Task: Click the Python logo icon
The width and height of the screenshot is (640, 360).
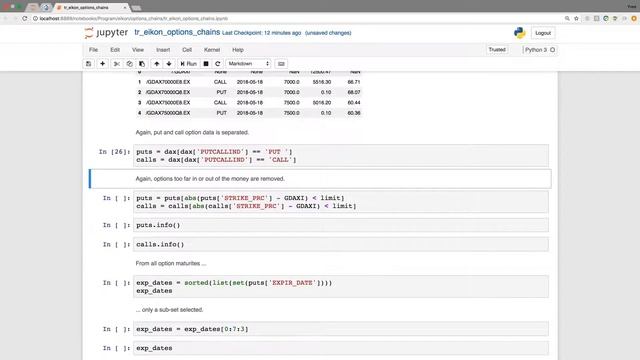Action: [520, 33]
